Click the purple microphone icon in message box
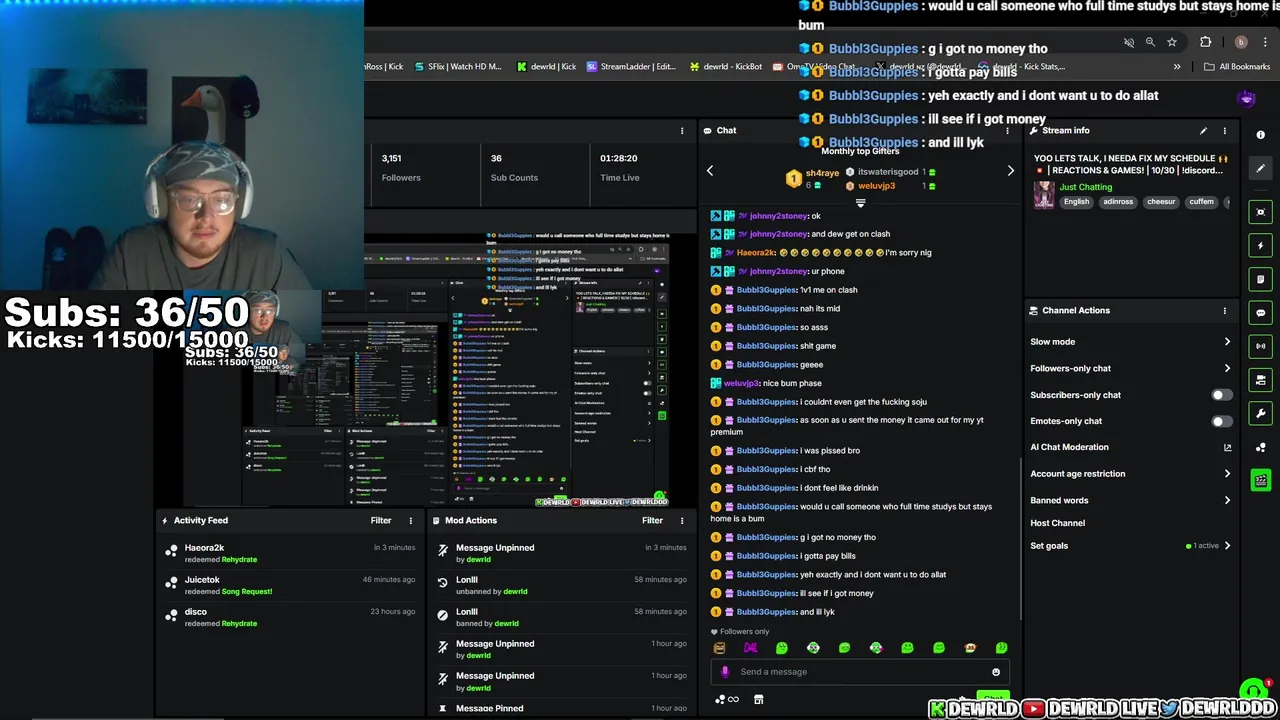The width and height of the screenshot is (1280, 720). [725, 672]
